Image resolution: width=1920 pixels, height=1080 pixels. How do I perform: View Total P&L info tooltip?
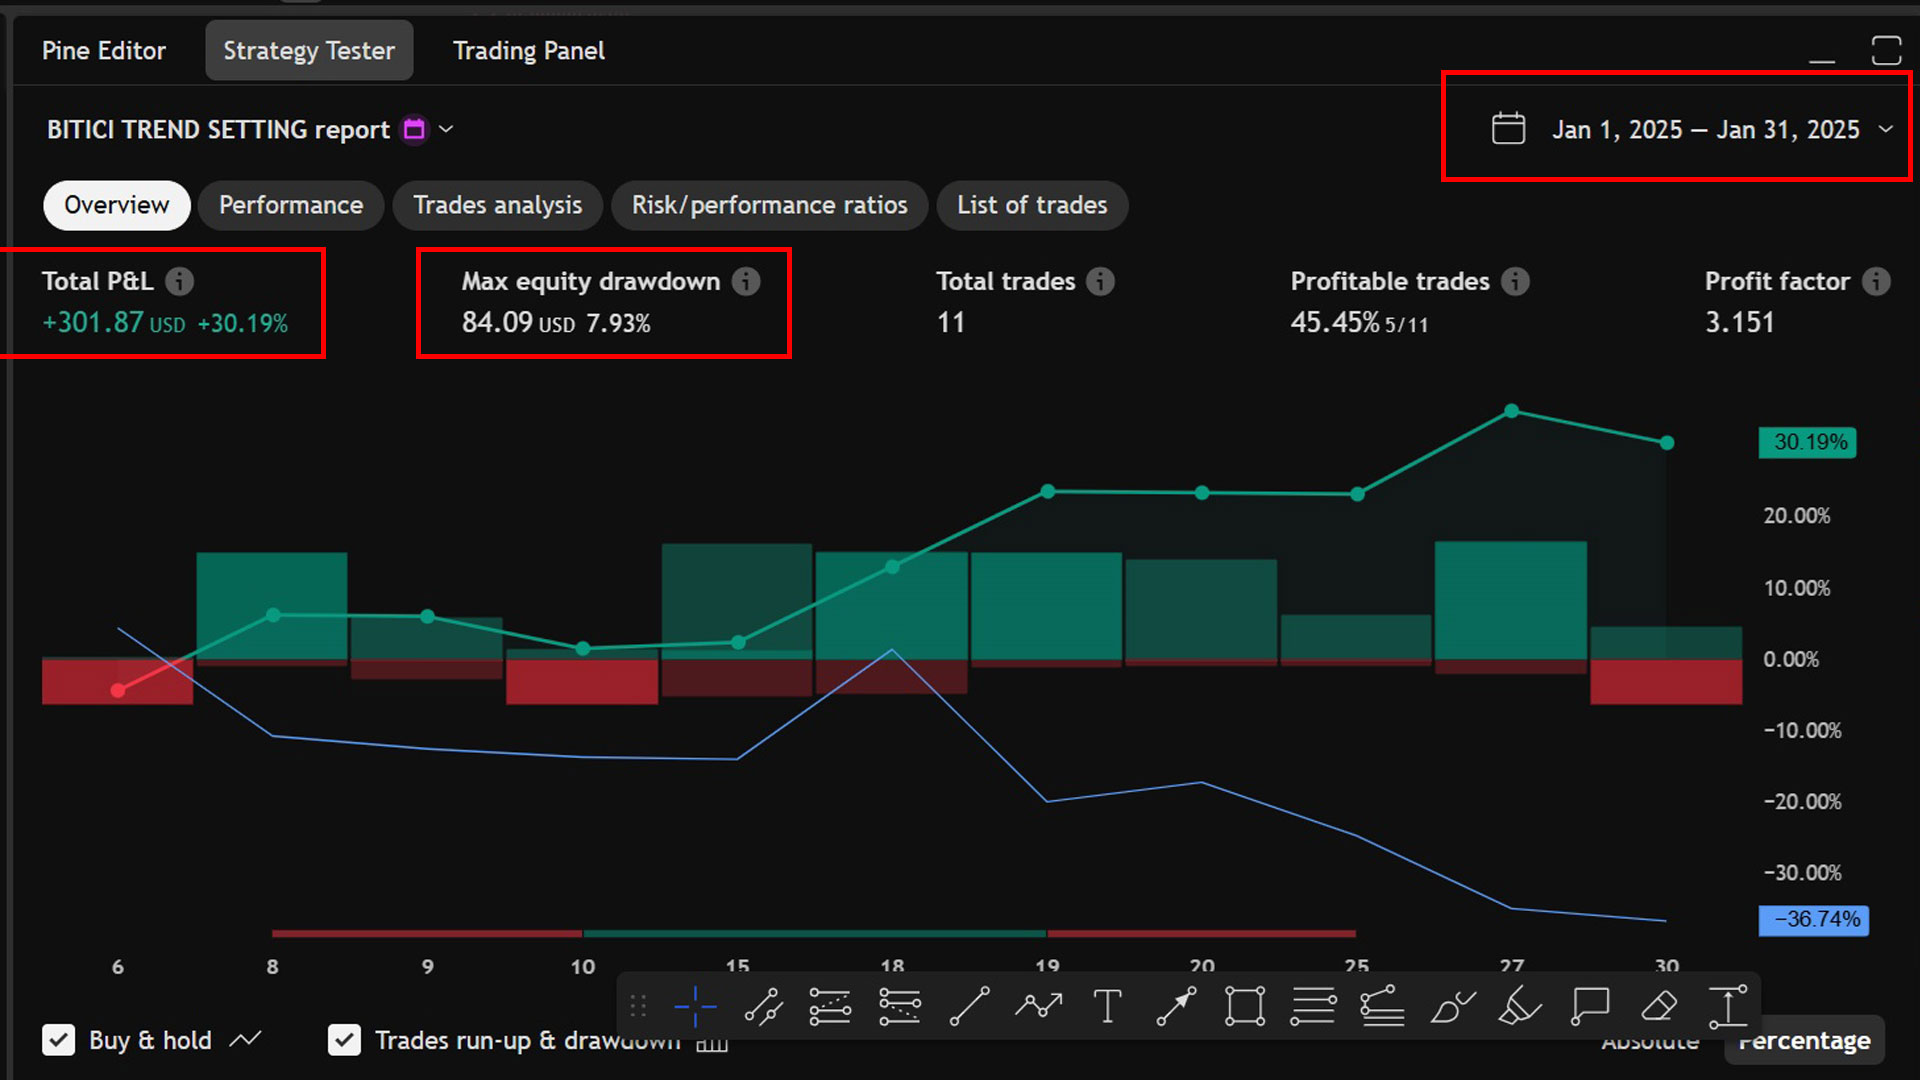(x=181, y=281)
